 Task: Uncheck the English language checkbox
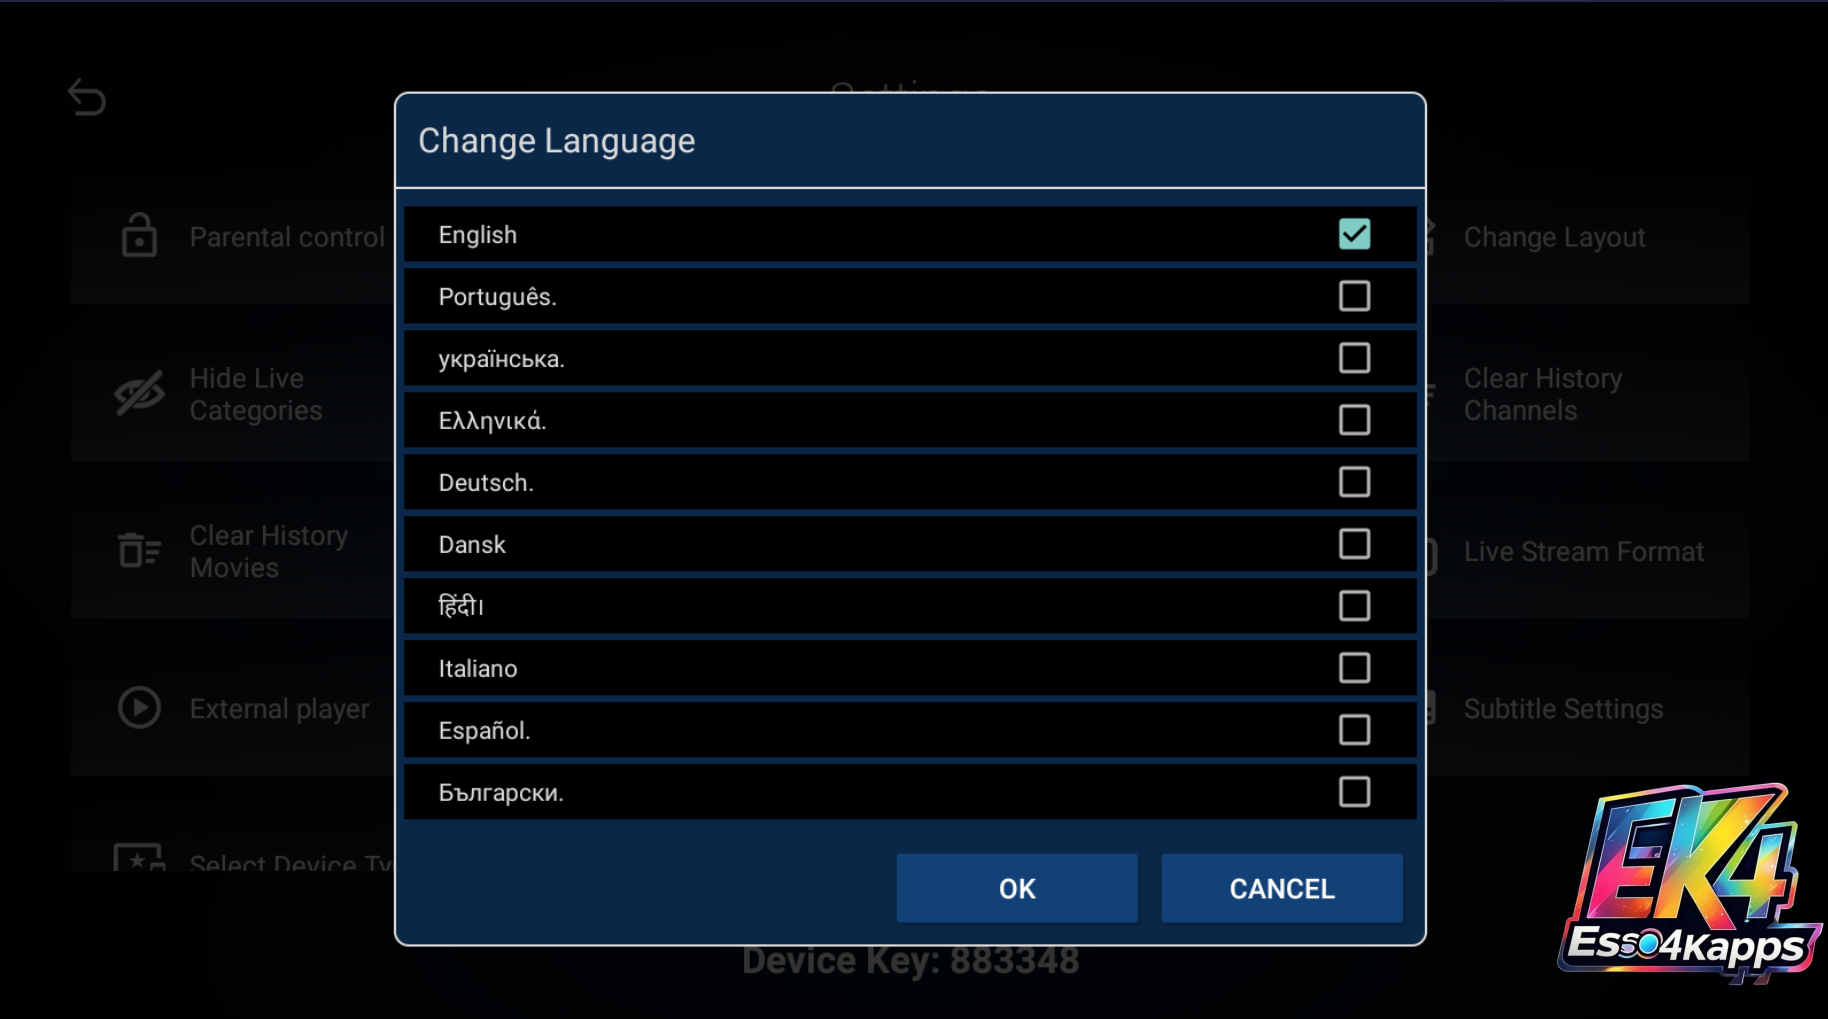pyautogui.click(x=1354, y=234)
